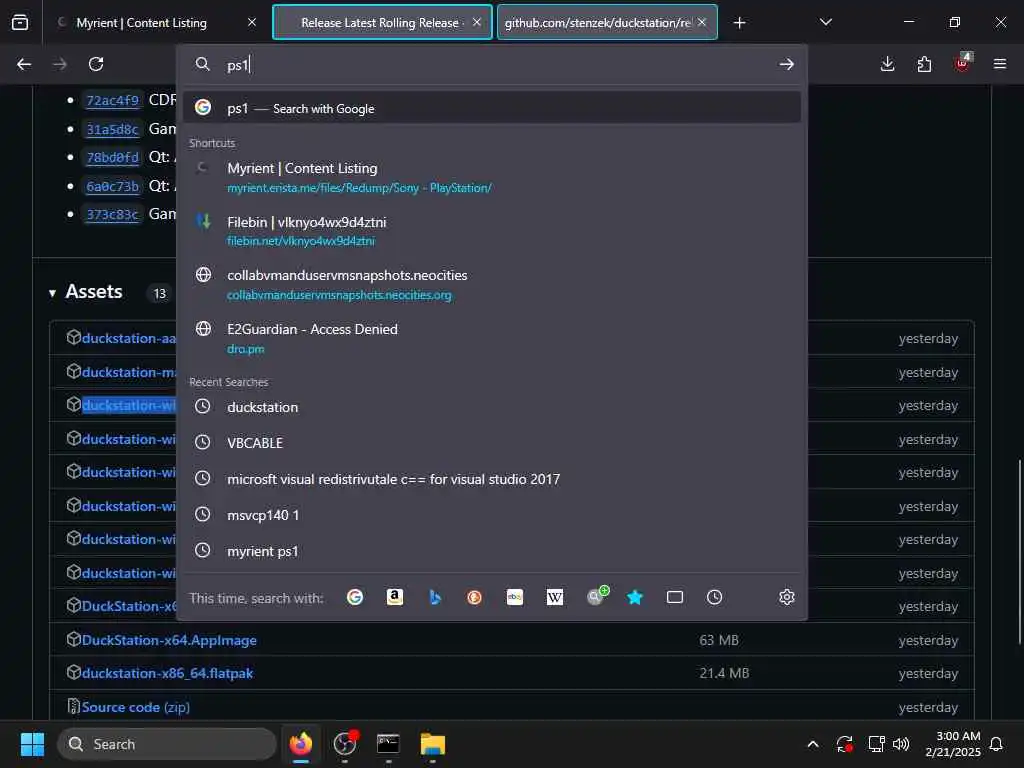Close the Myrient Content Listing tab
Viewport: 1024px width, 768px height.
(x=252, y=22)
